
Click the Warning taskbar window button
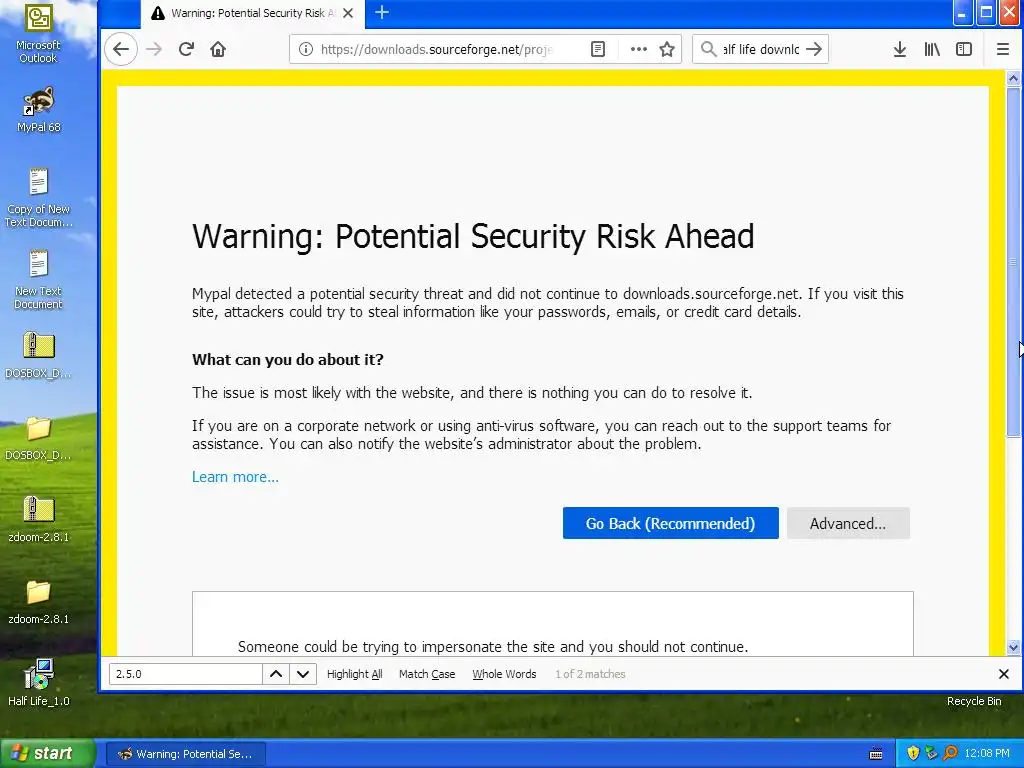click(x=185, y=754)
